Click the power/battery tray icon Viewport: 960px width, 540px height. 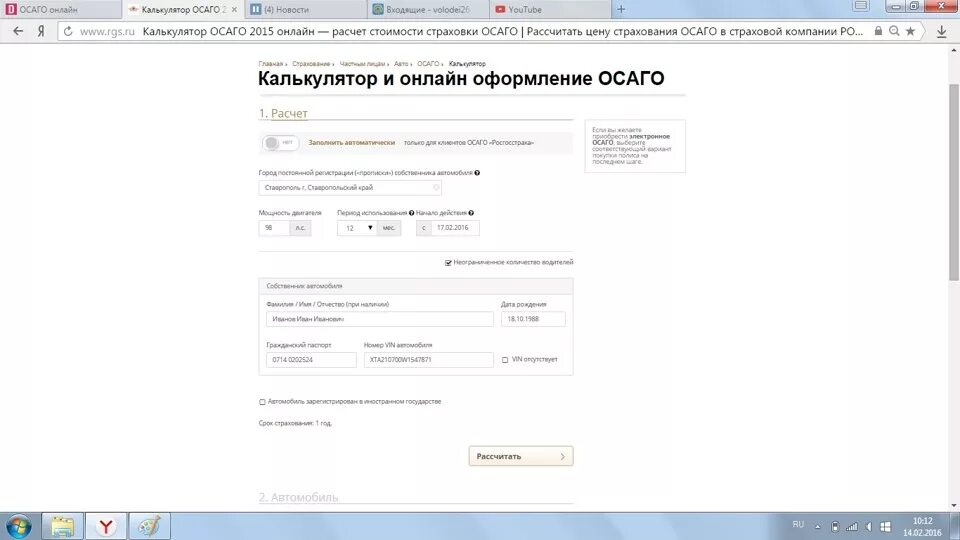[x=835, y=527]
